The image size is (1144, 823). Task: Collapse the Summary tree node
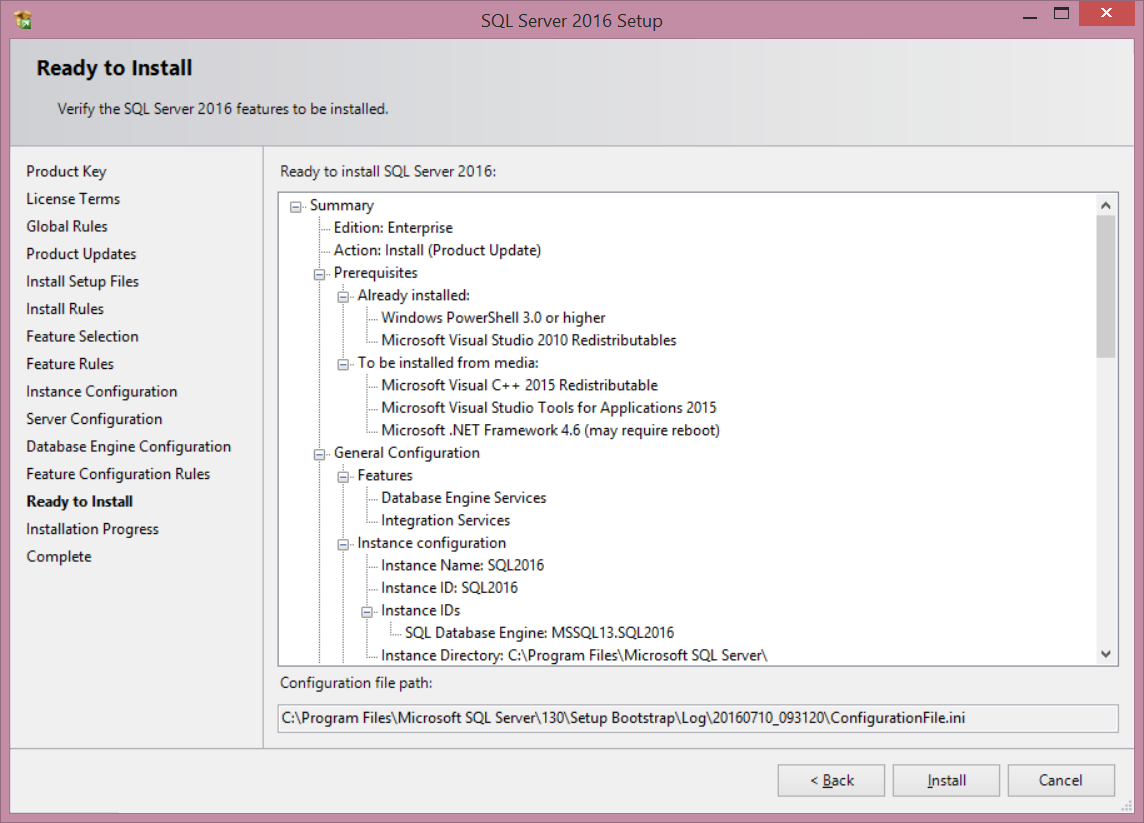pyautogui.click(x=295, y=207)
